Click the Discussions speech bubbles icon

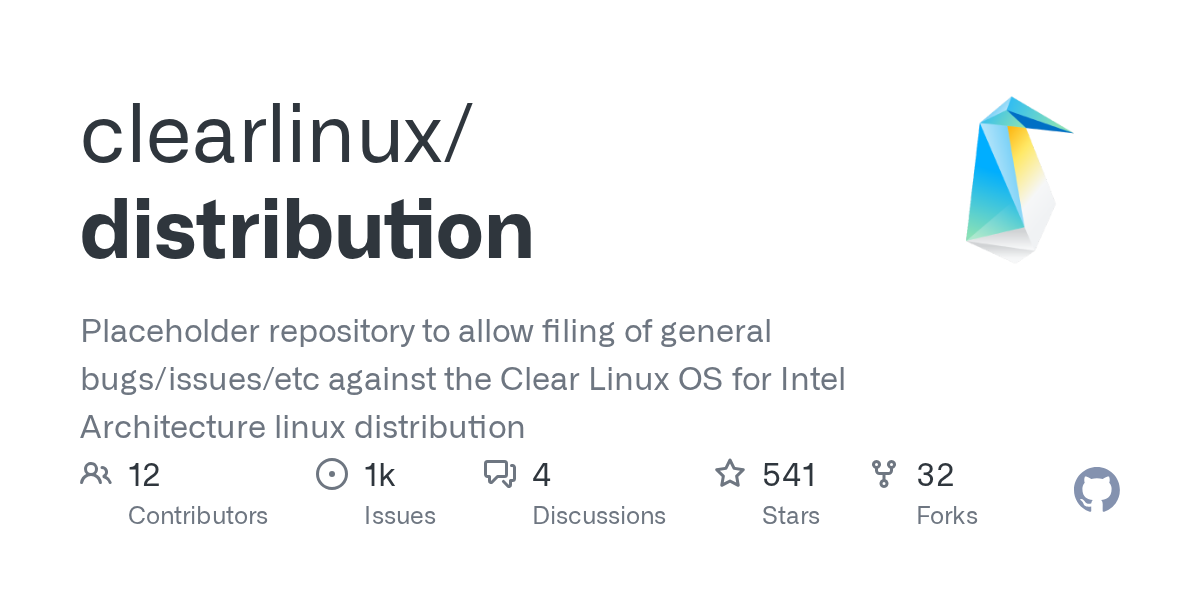[500, 473]
